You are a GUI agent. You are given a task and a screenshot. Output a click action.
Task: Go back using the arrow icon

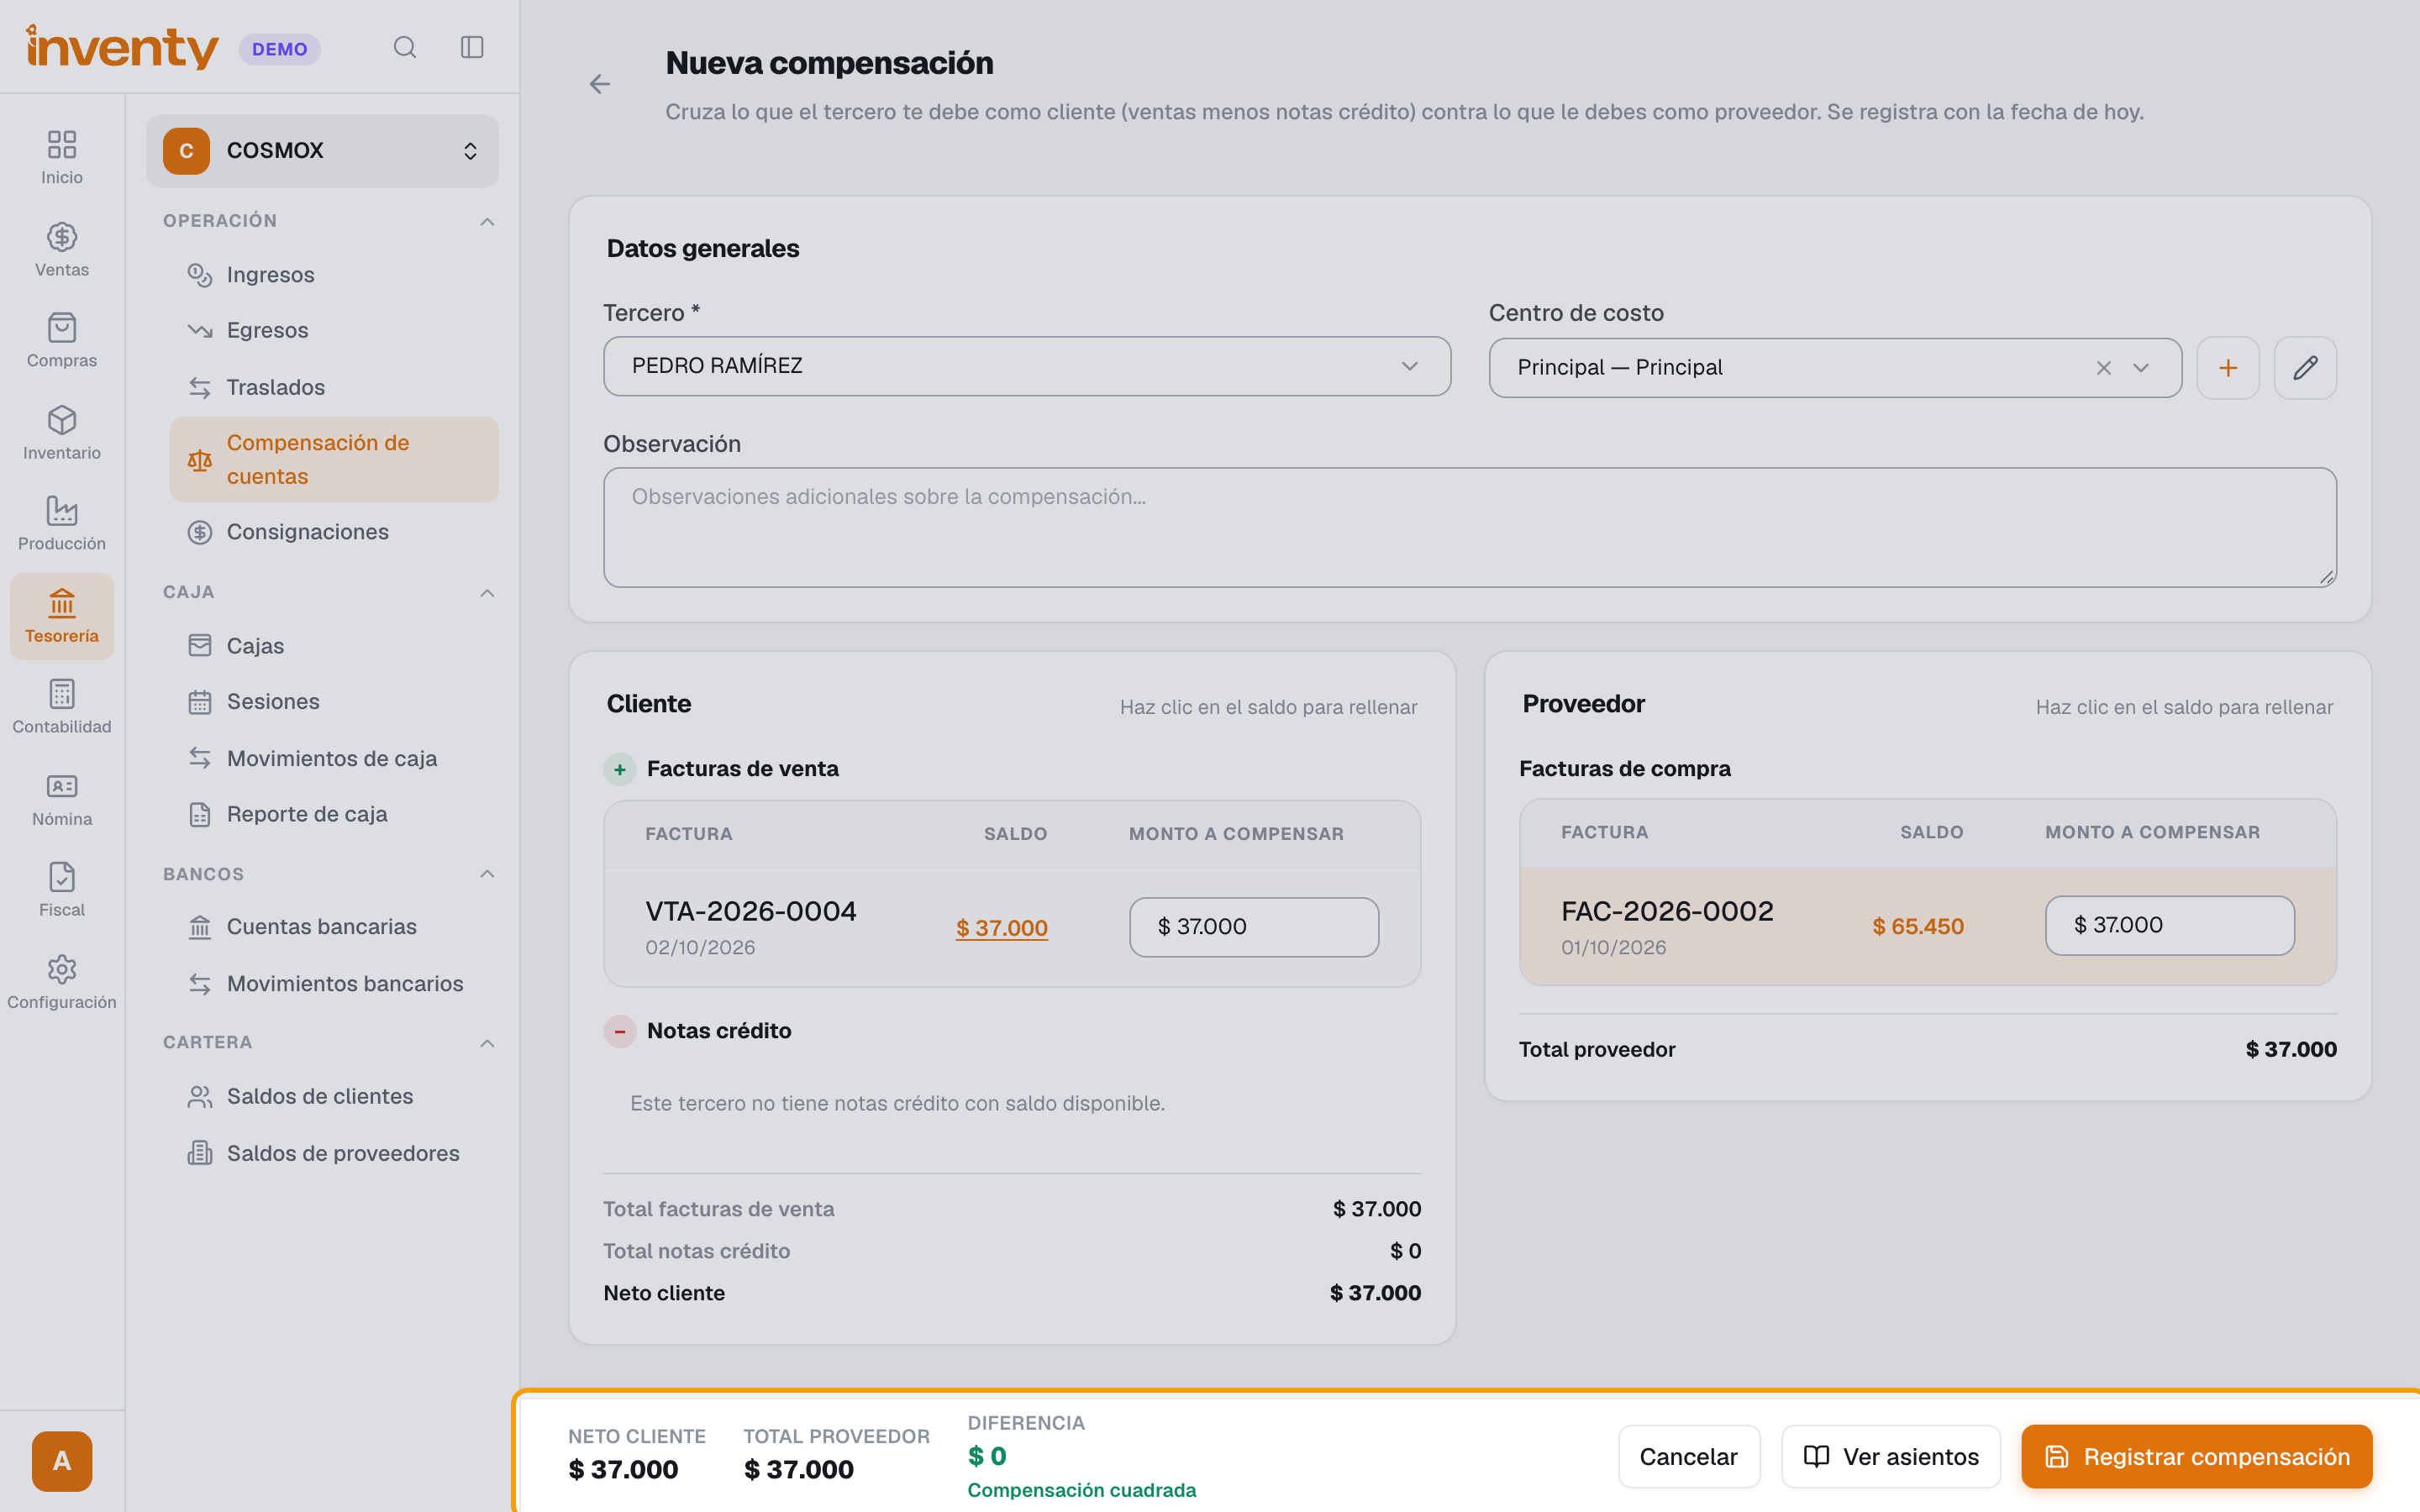point(599,84)
